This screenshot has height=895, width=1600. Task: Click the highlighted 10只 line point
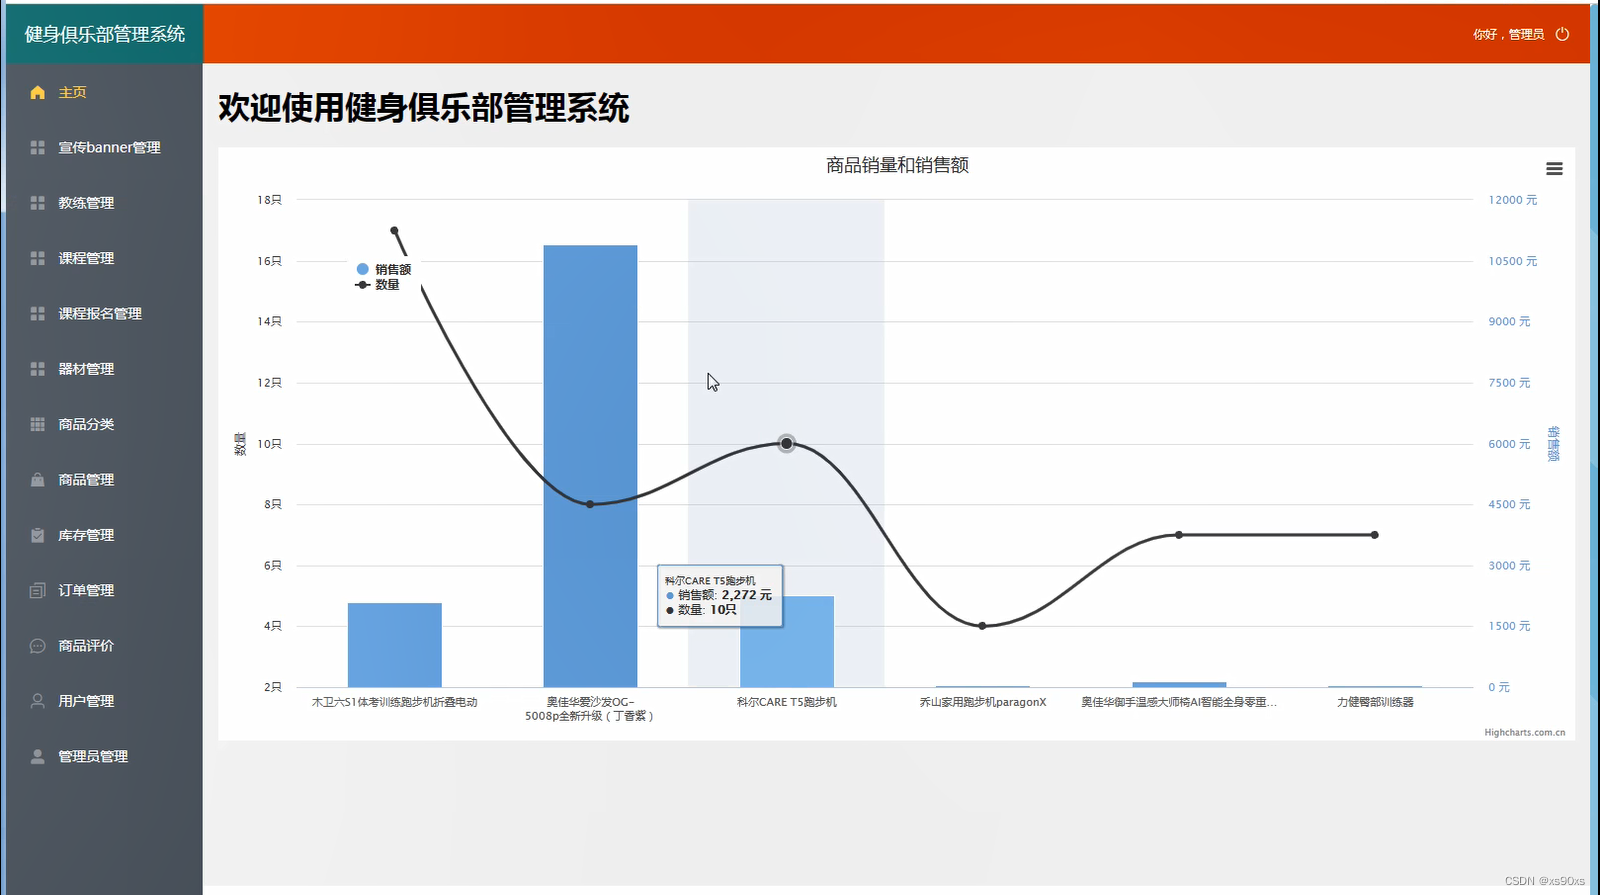click(787, 443)
